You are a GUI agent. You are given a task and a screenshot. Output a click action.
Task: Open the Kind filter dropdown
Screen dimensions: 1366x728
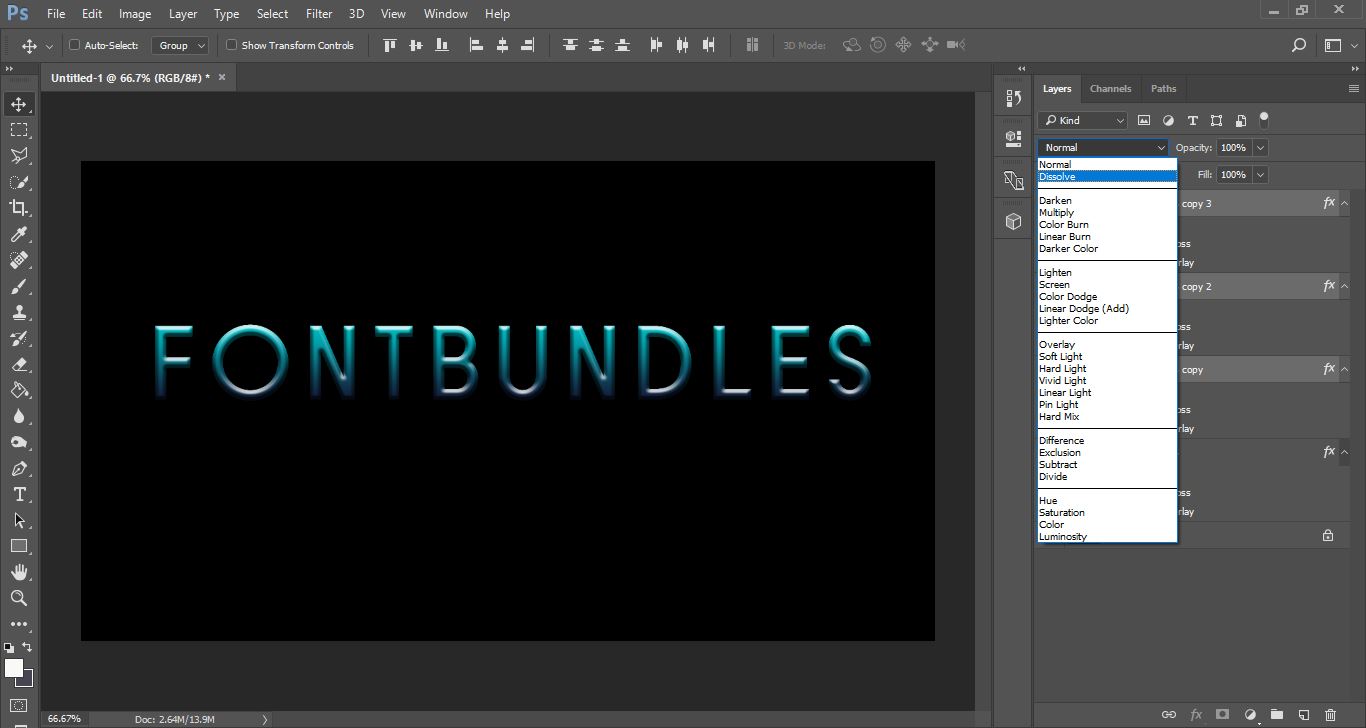[1083, 120]
